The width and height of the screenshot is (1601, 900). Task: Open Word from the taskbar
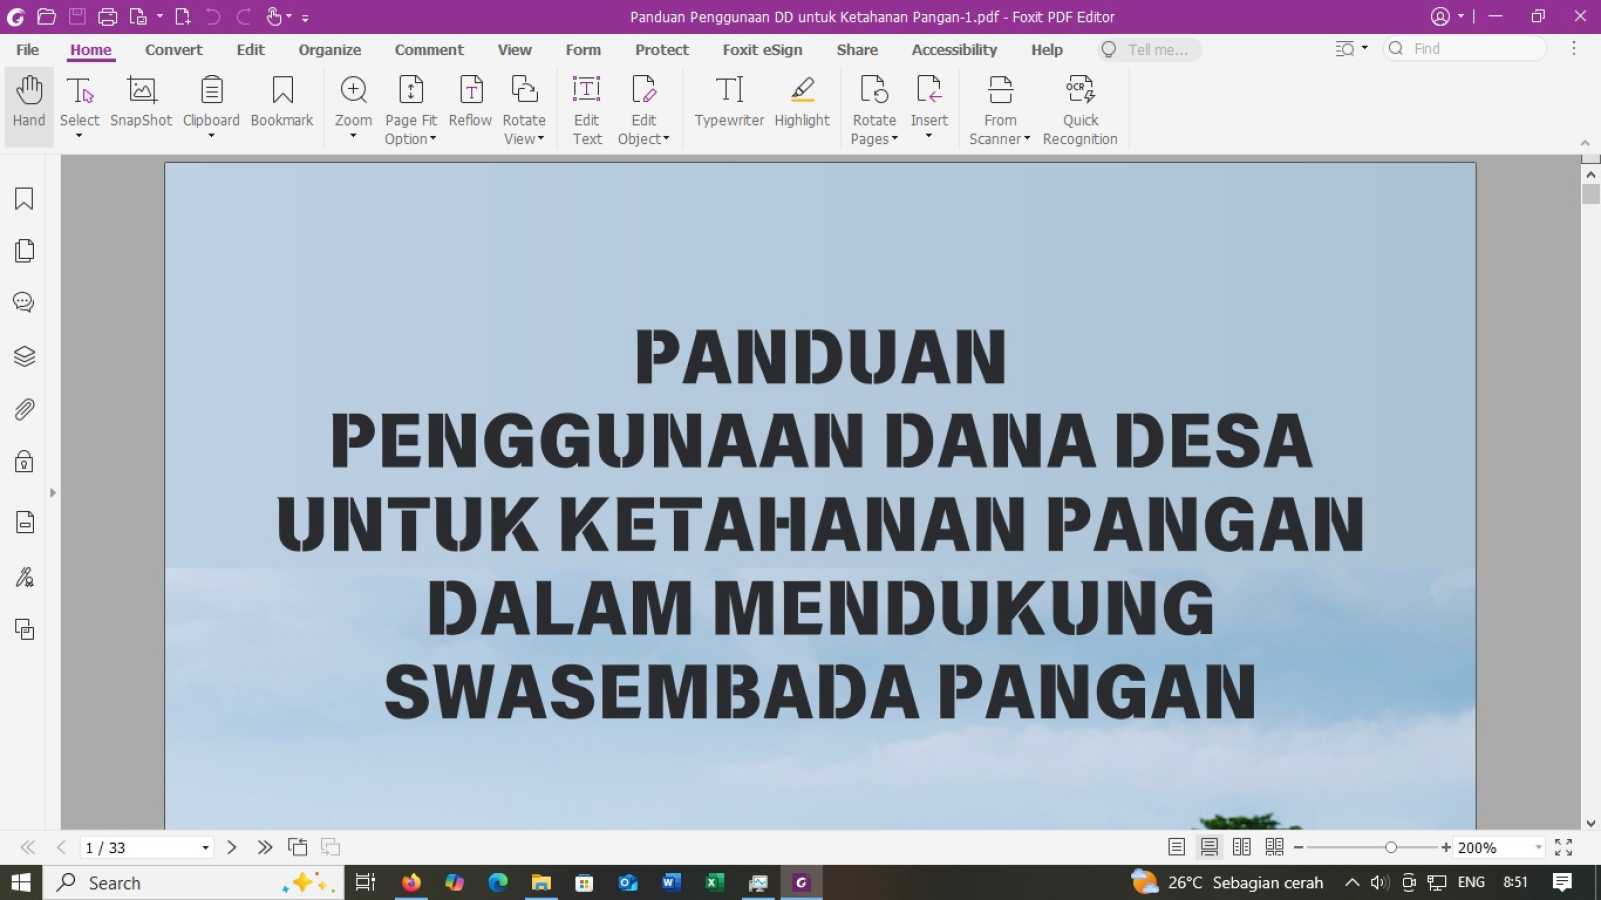[671, 882]
